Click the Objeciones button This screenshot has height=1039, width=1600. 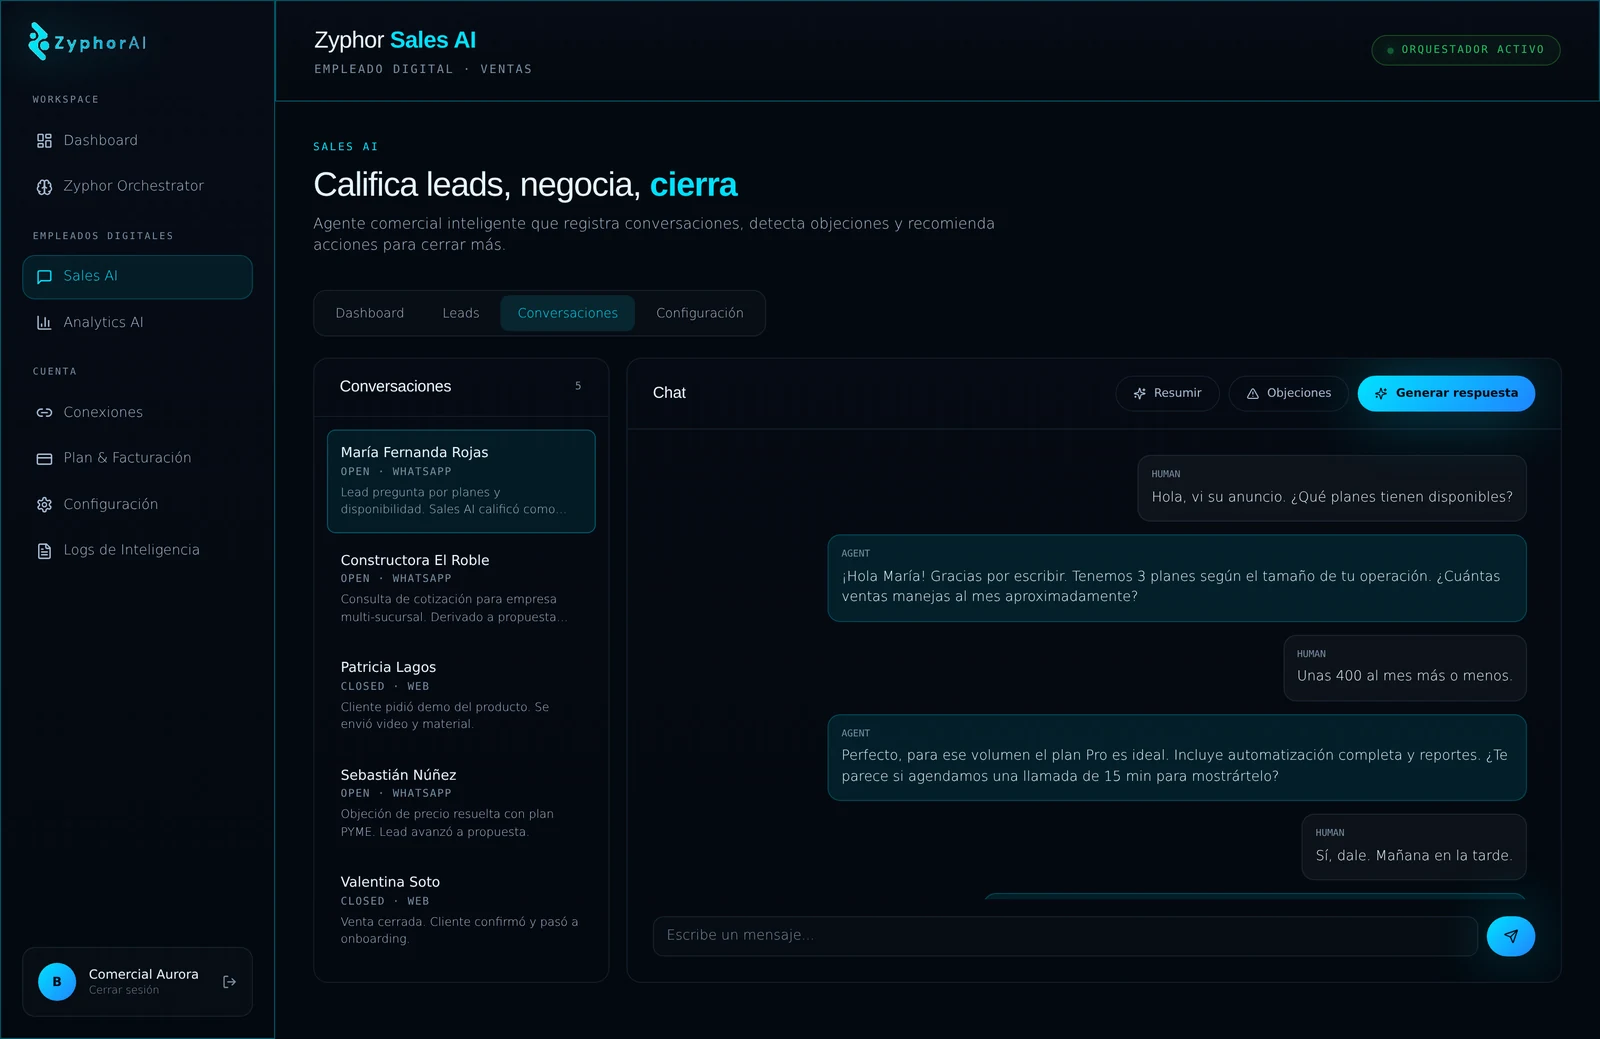point(1289,393)
